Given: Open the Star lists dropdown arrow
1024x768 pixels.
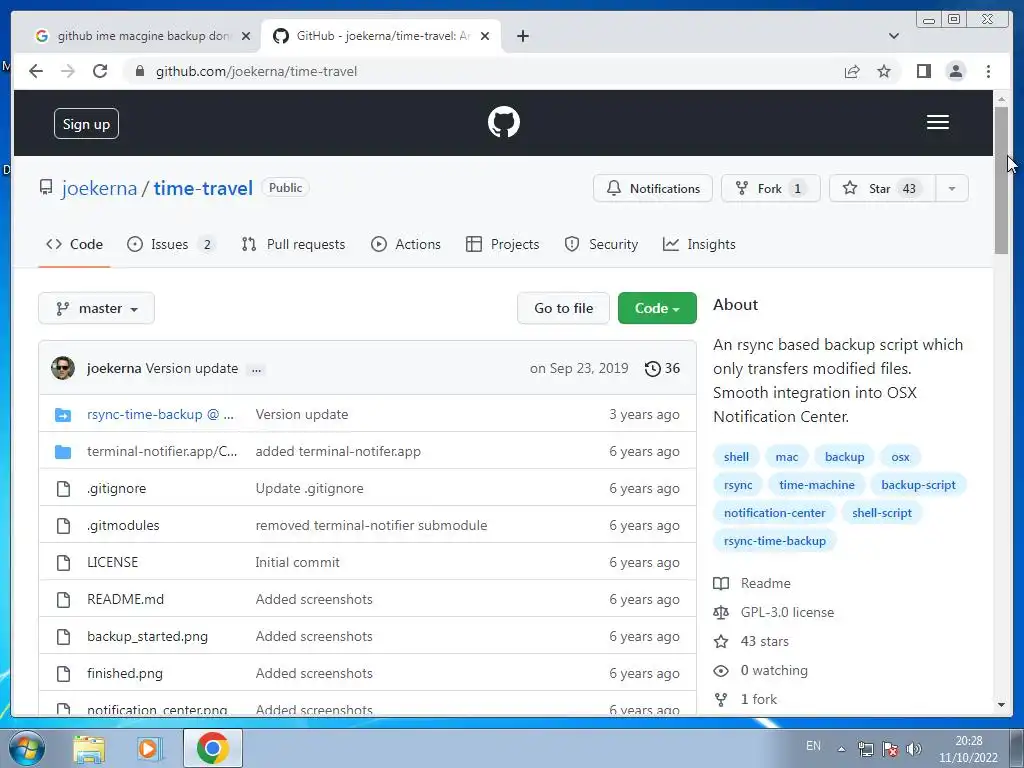Looking at the screenshot, I should [x=952, y=189].
